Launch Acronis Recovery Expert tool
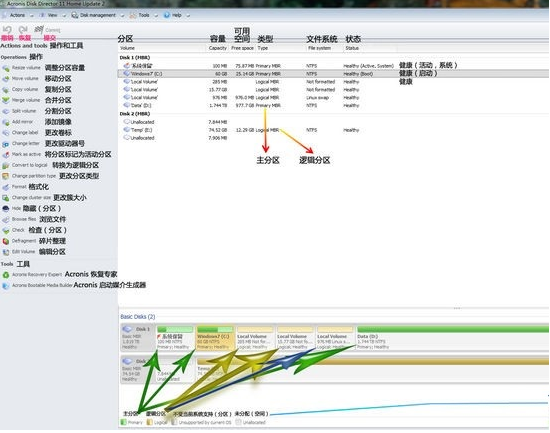Screen dimensions: 550x433 tap(32, 275)
